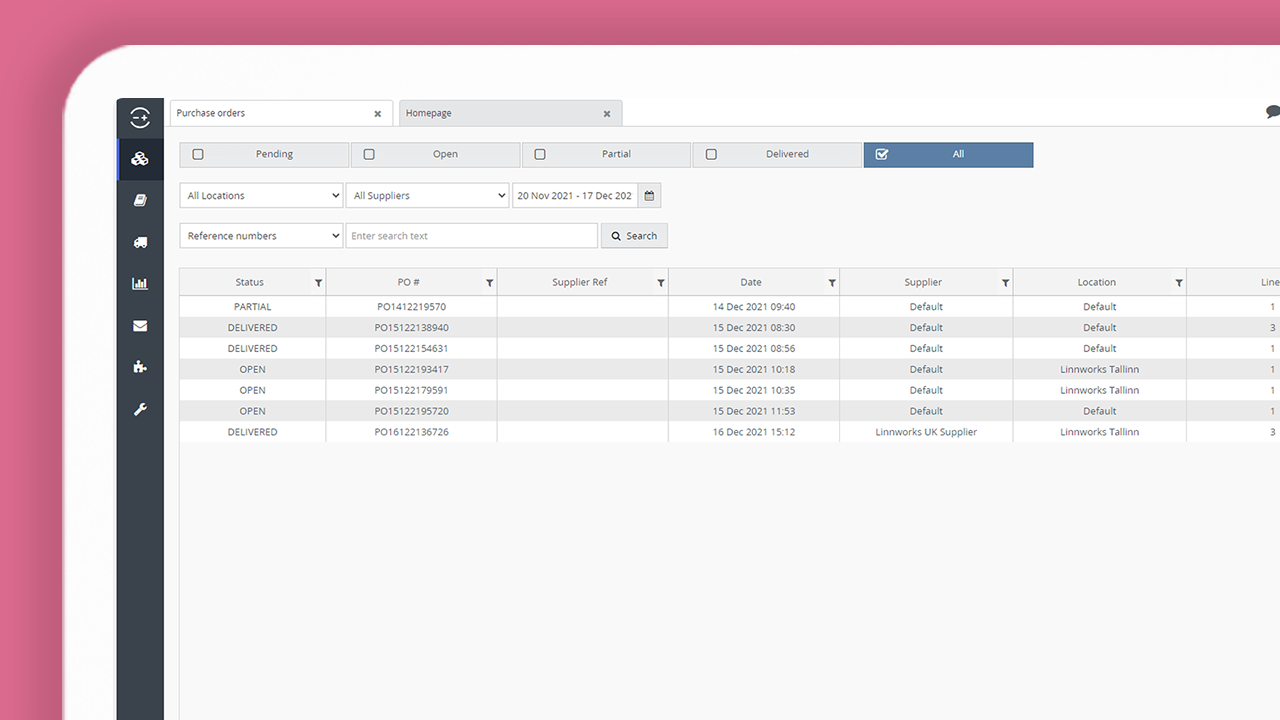Image resolution: width=1280 pixels, height=720 pixels.
Task: Click the Enter search text field
Action: (471, 236)
